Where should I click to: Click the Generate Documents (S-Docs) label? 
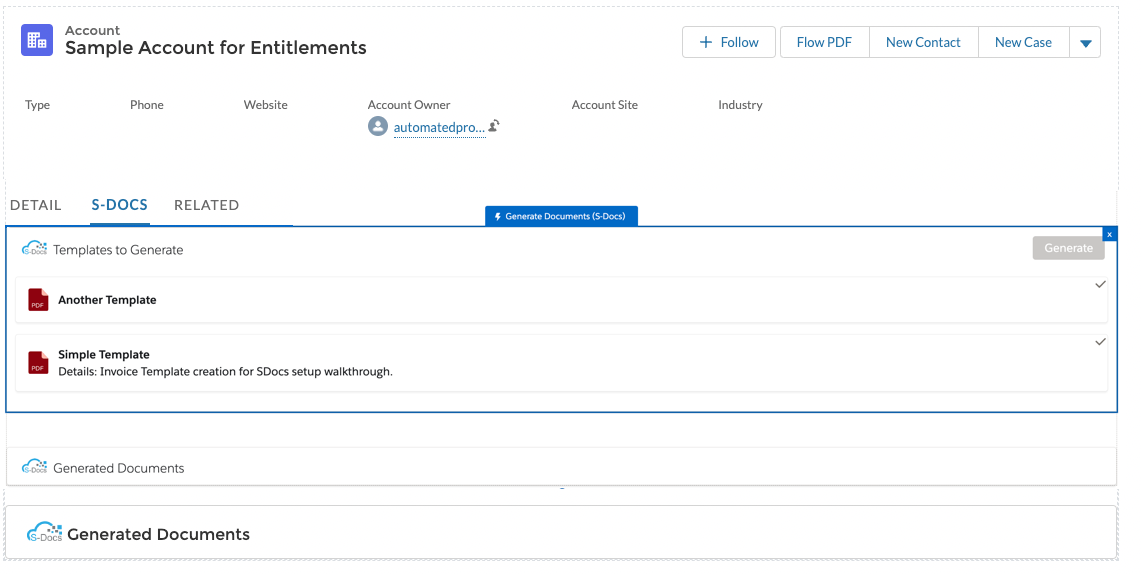[561, 216]
